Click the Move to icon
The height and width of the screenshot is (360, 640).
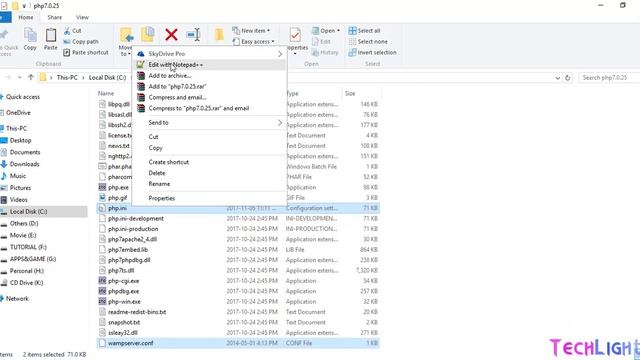tap(126, 36)
